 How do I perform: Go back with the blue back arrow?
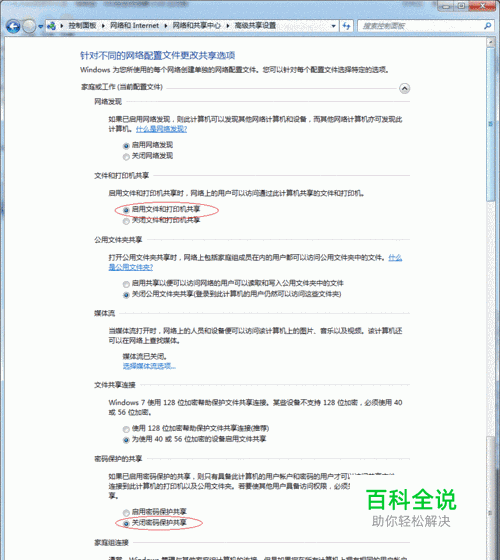coord(13,26)
